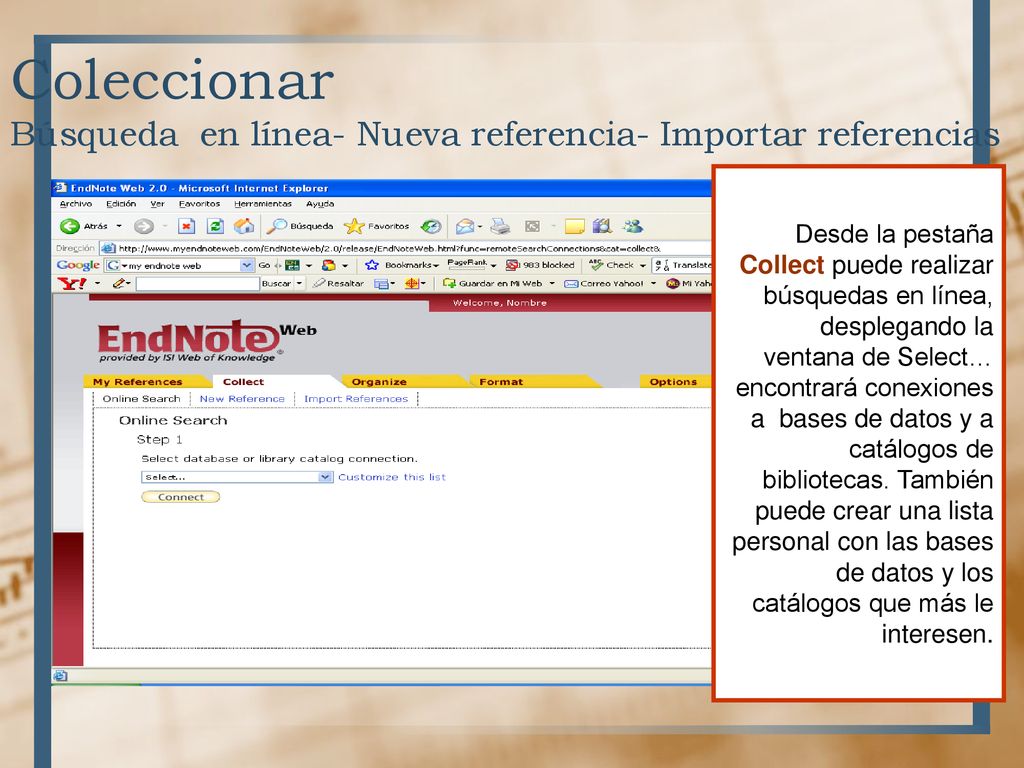Click the Connect button
The image size is (1024, 768).
[x=181, y=497]
